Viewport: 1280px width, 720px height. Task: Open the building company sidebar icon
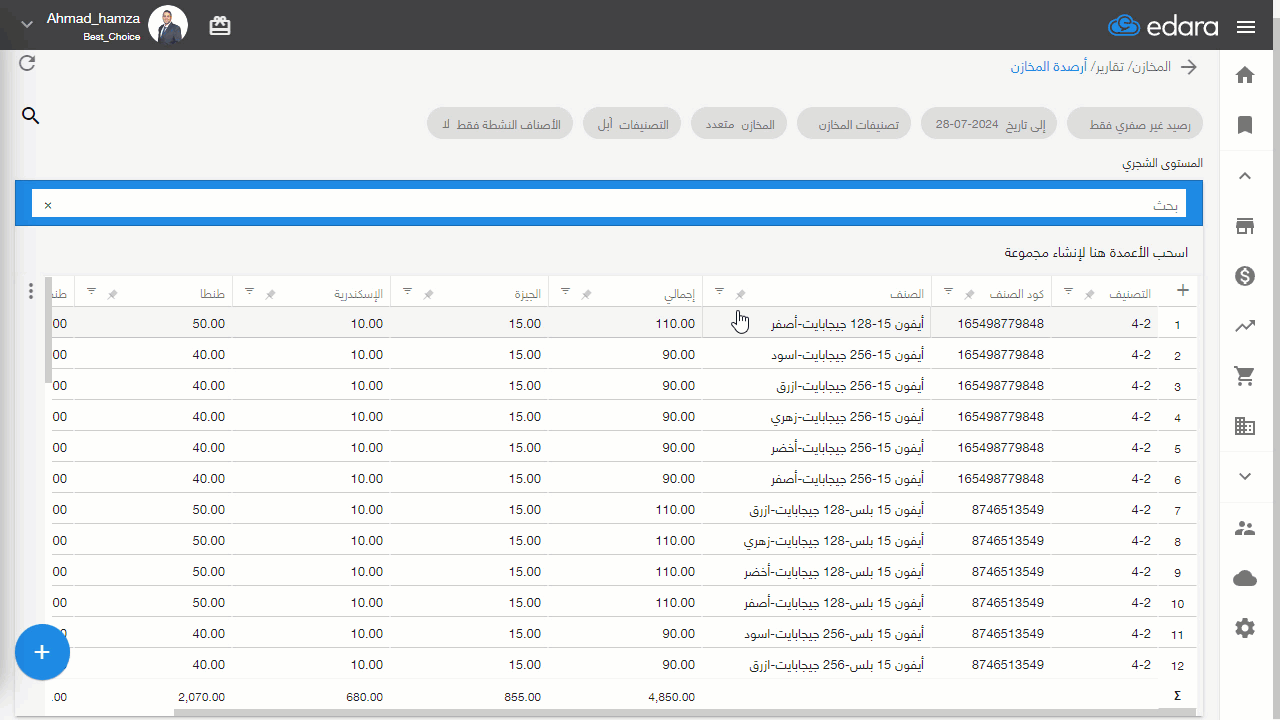1245,426
